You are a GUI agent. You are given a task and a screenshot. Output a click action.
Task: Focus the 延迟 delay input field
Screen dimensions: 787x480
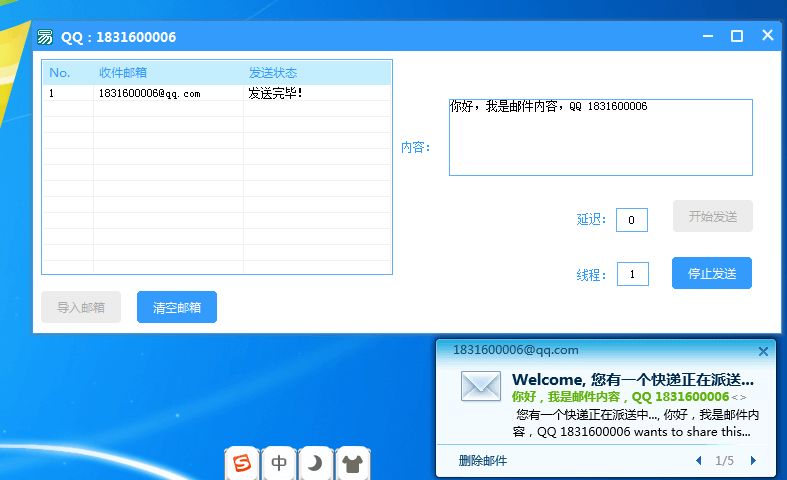pos(632,220)
